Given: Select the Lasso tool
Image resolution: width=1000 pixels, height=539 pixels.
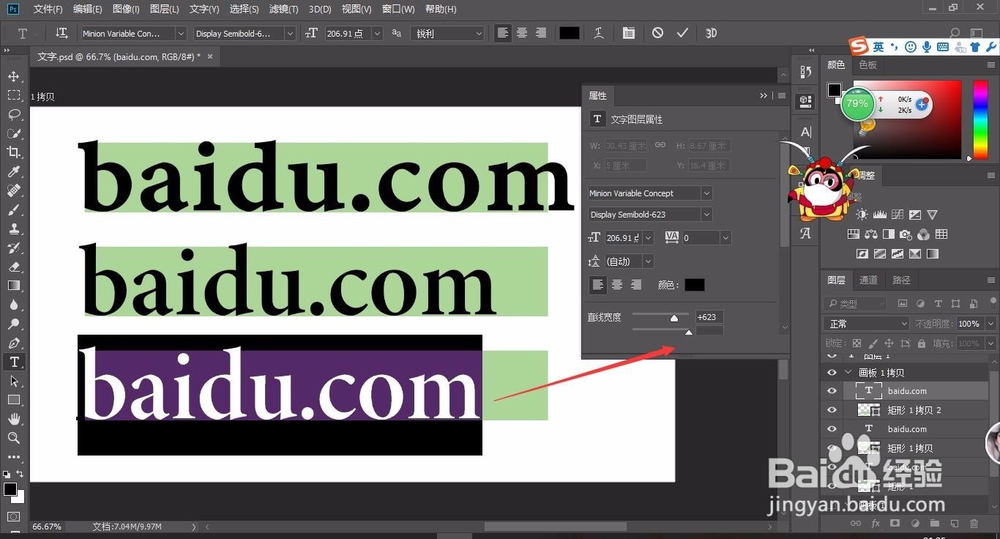Looking at the screenshot, I should pos(13,115).
